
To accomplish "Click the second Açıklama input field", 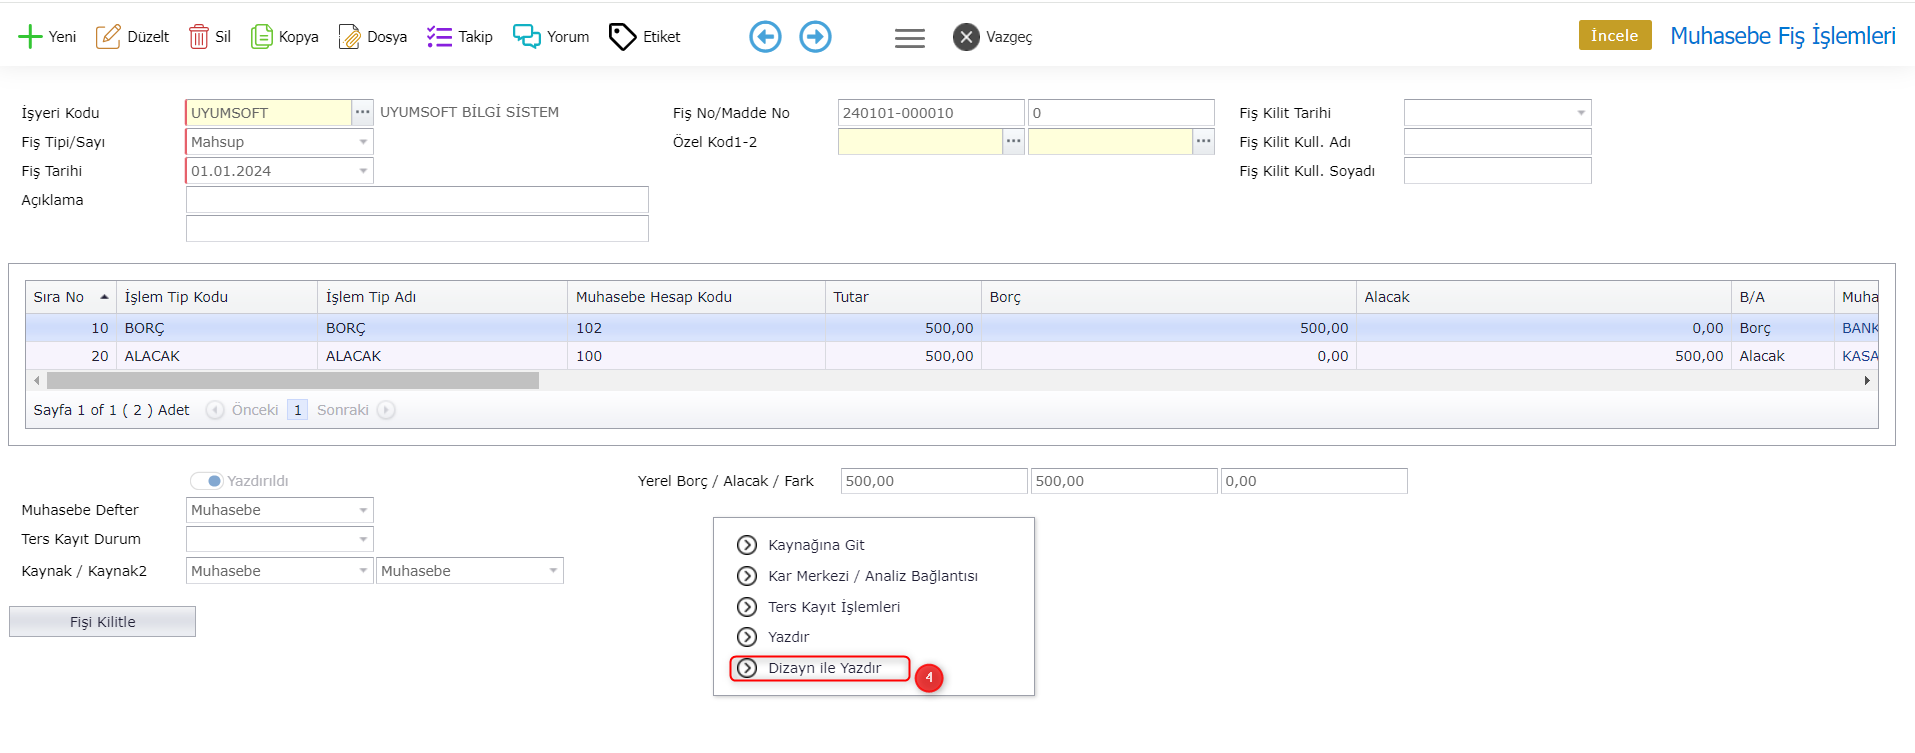I will (x=417, y=229).
